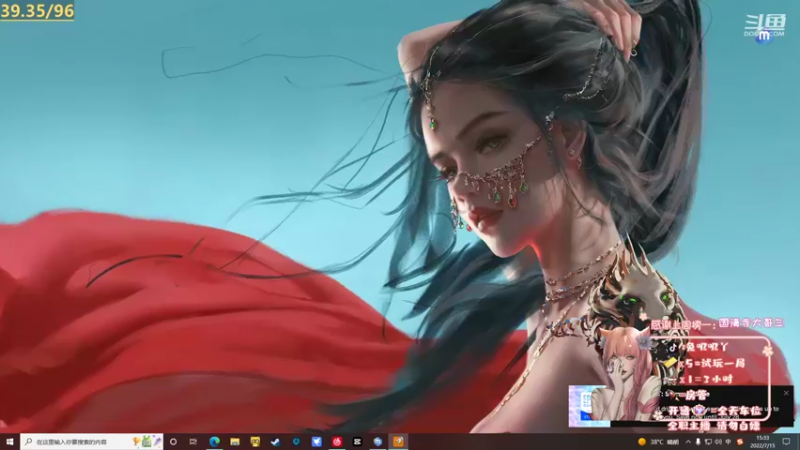The height and width of the screenshot is (450, 800).
Task: Close the notification toast popup
Action: [786, 393]
